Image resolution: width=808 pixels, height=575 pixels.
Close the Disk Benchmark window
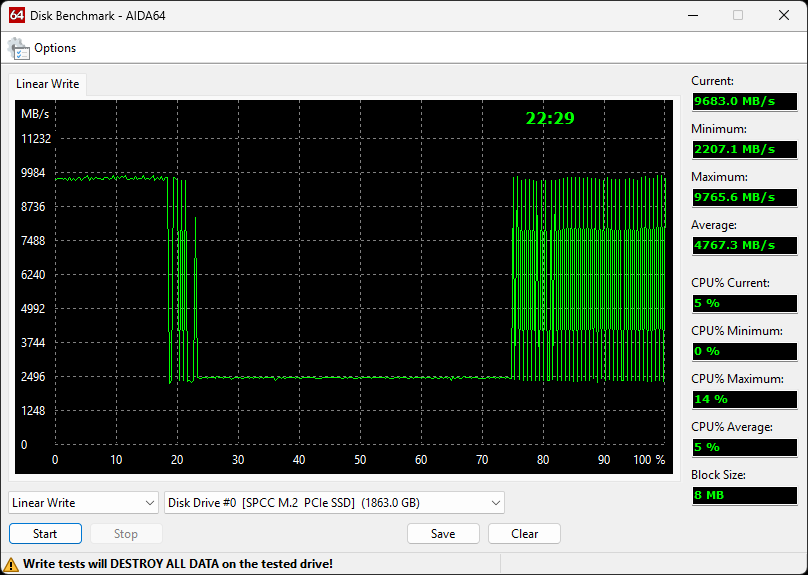[x=784, y=15]
